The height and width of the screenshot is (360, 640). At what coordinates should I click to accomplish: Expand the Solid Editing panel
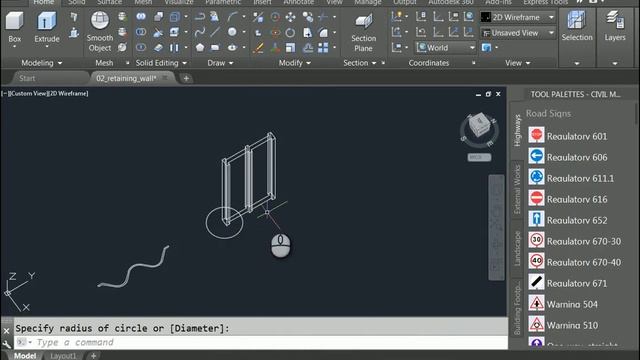(x=161, y=63)
